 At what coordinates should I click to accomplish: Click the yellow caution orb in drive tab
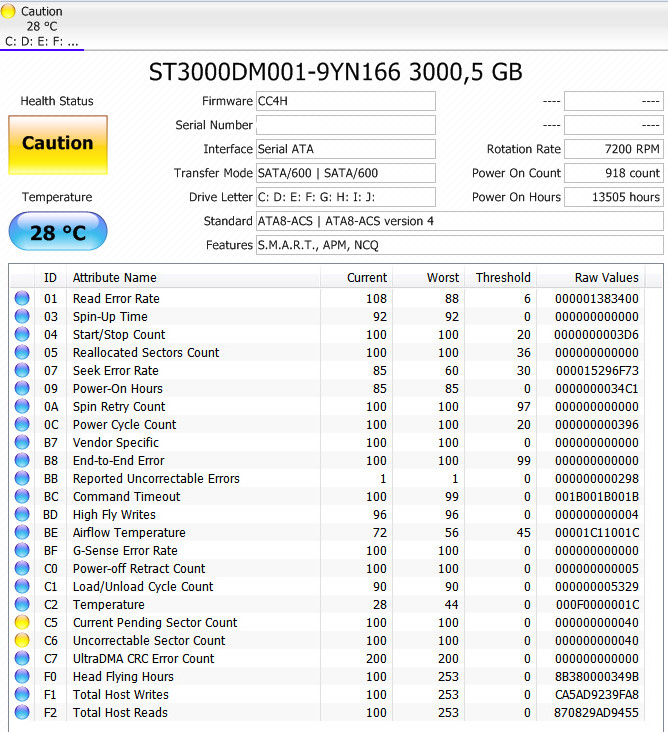[x=8, y=11]
